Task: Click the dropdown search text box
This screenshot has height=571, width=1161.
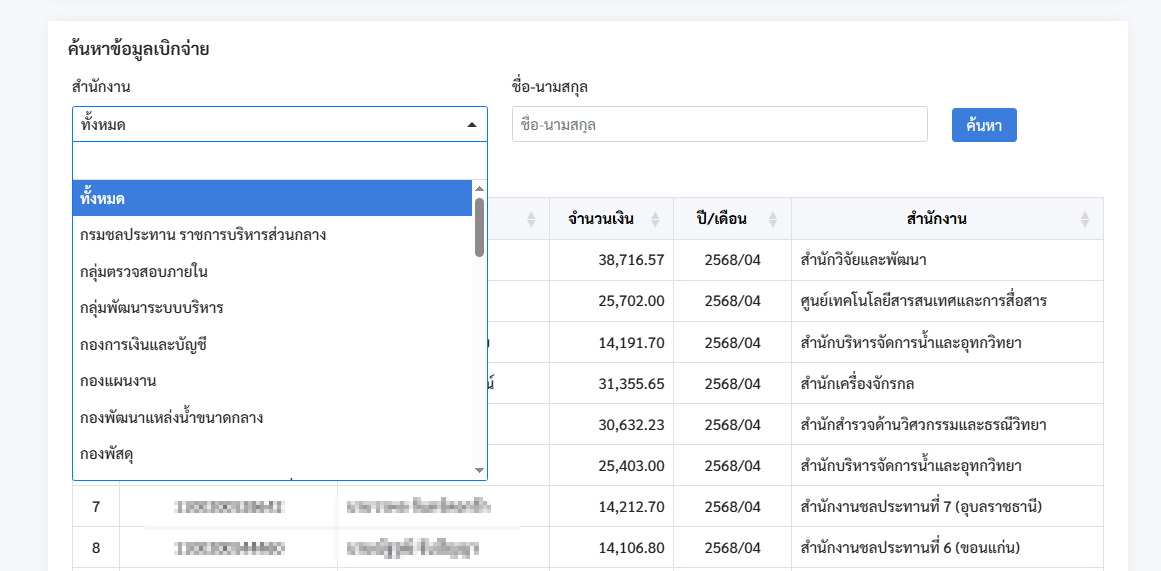Action: [280, 160]
